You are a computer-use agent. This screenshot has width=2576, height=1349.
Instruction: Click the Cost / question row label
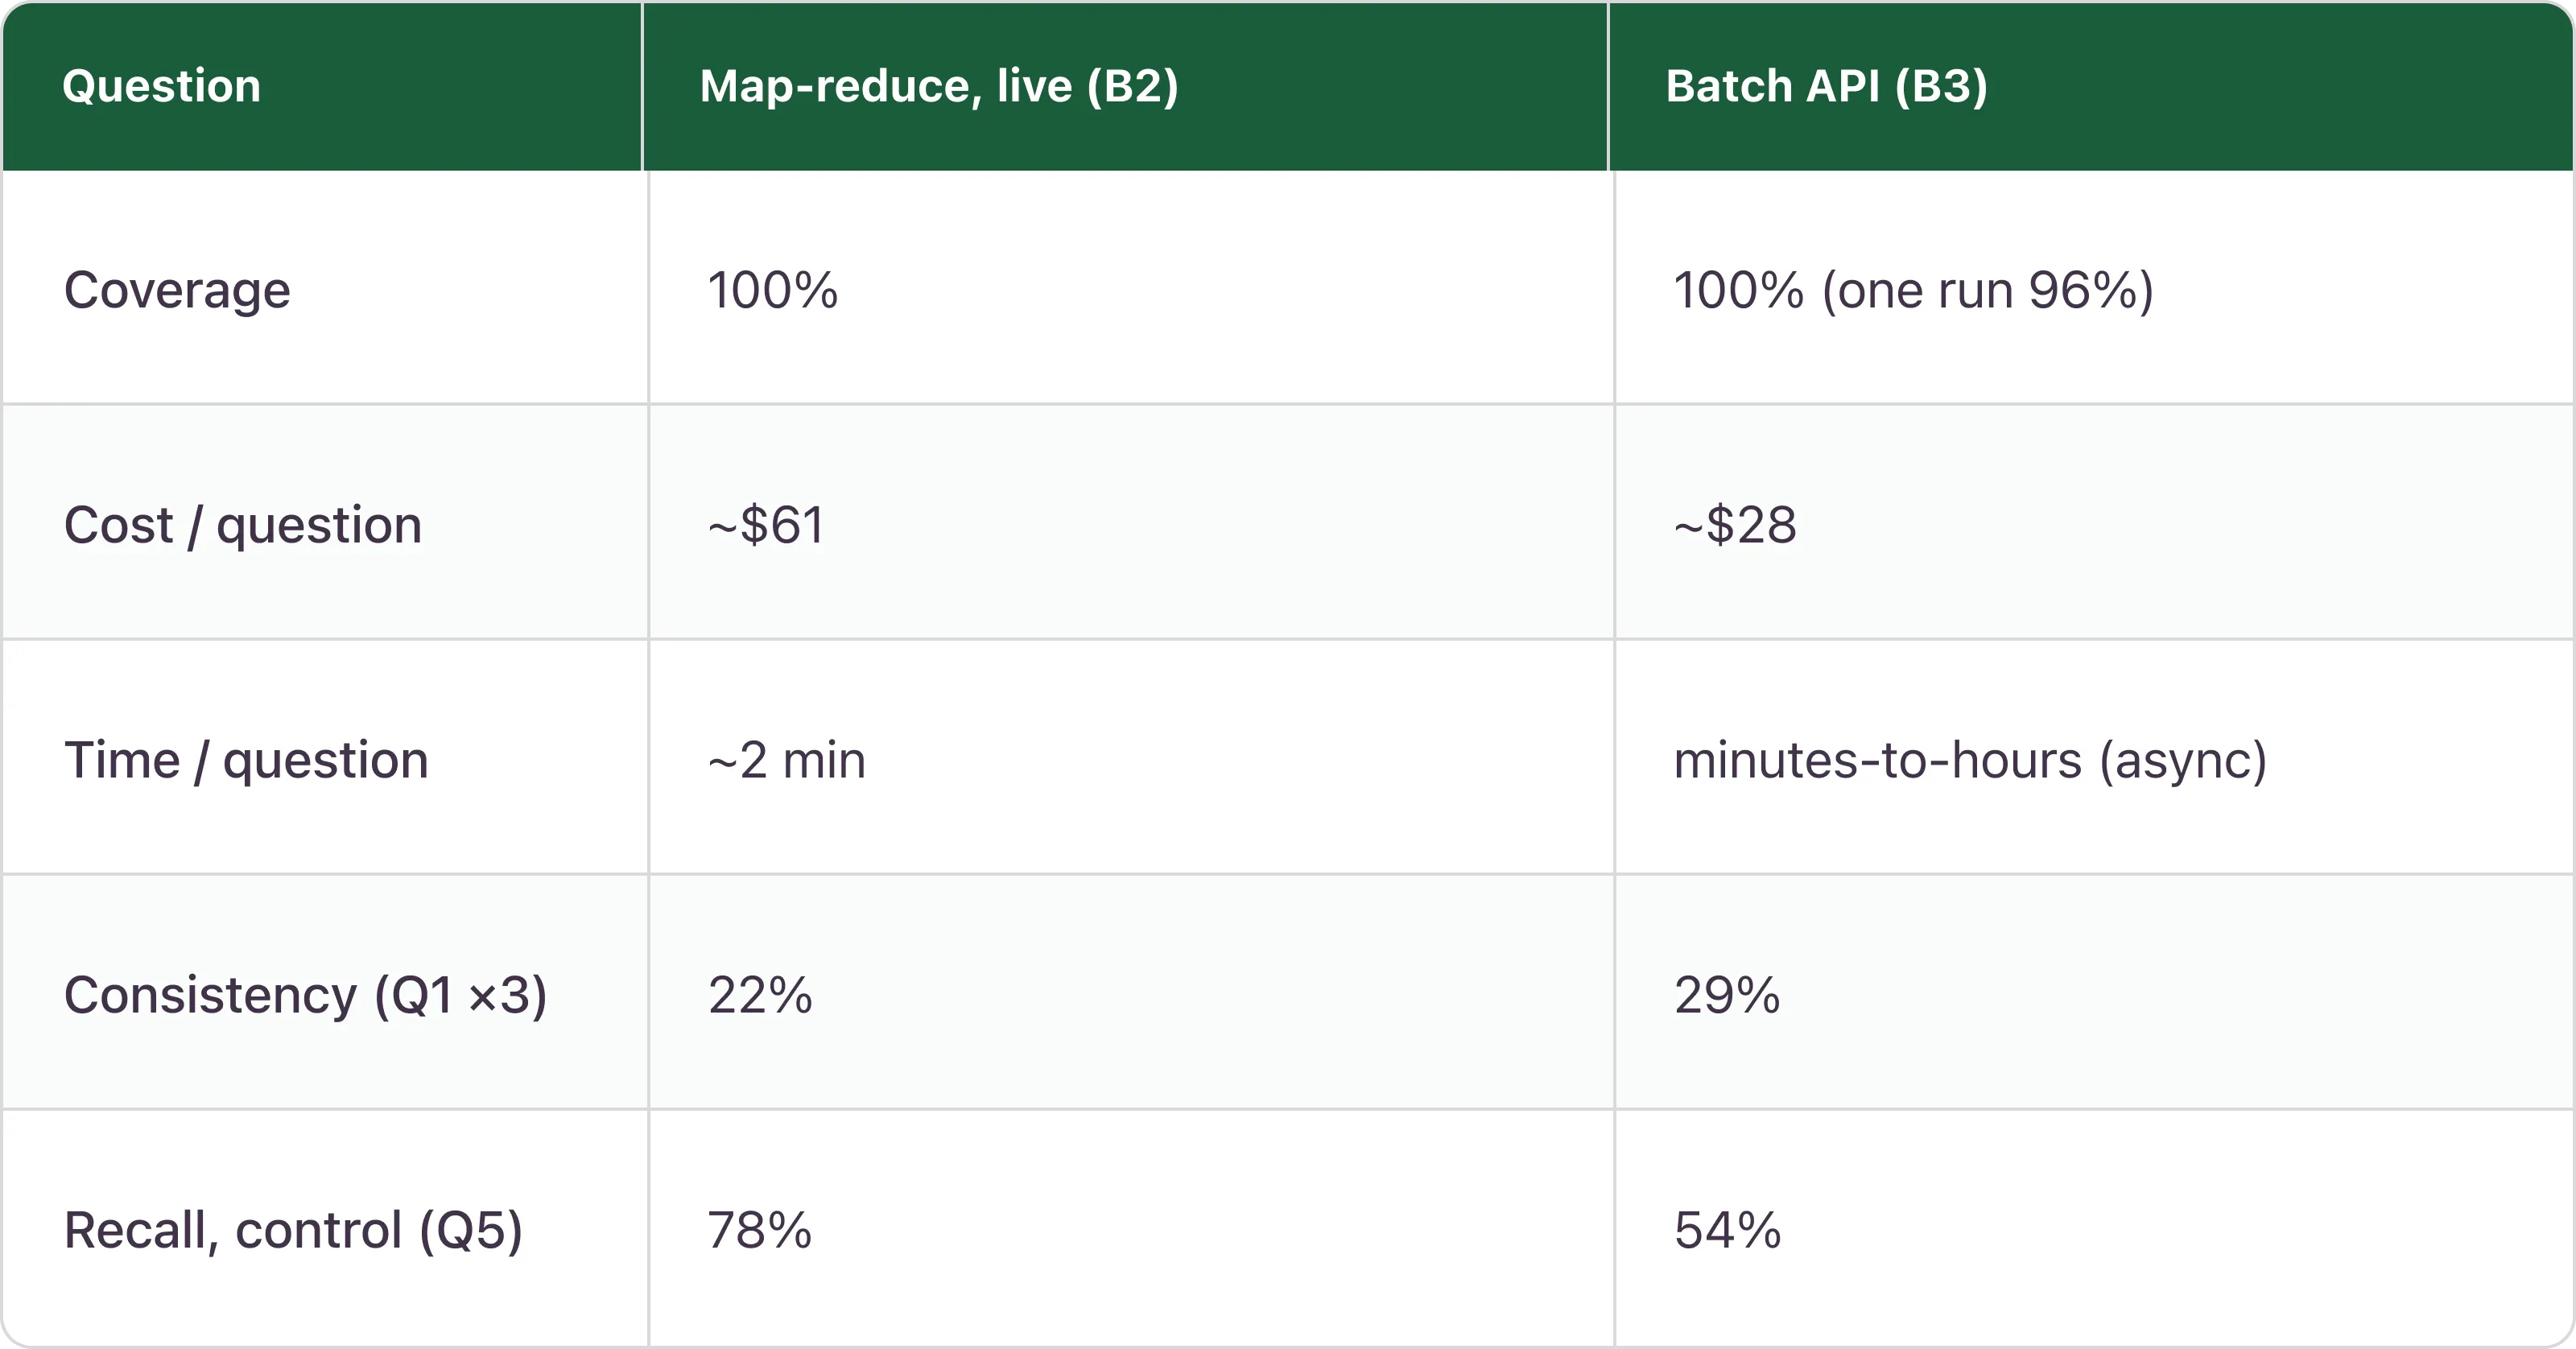tap(243, 525)
